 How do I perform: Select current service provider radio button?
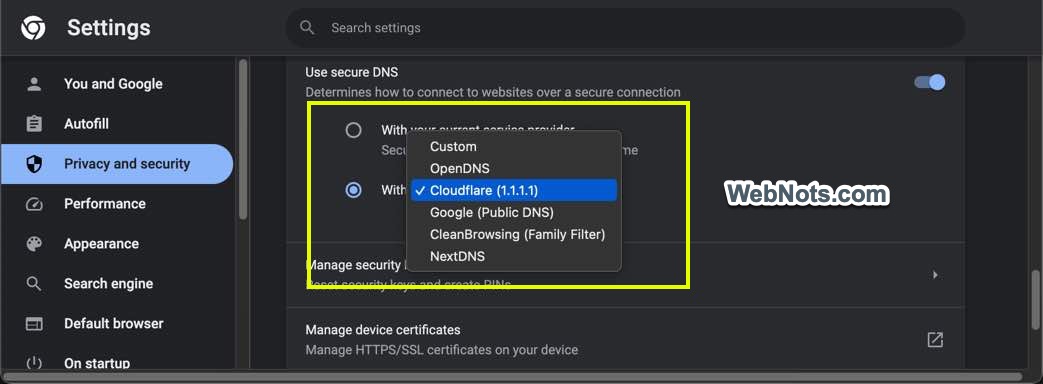tap(353, 130)
